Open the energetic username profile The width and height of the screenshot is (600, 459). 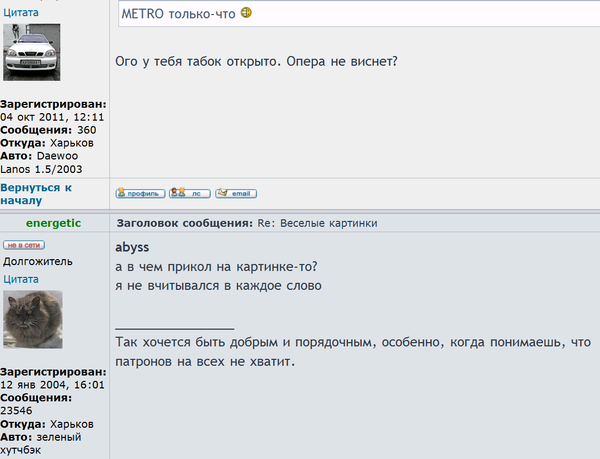click(x=54, y=223)
